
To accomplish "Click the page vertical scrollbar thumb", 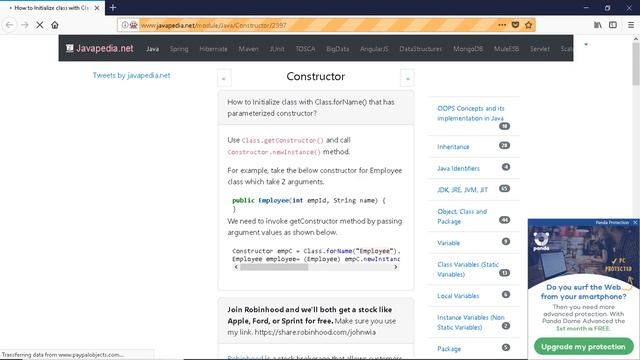I will click(636, 63).
